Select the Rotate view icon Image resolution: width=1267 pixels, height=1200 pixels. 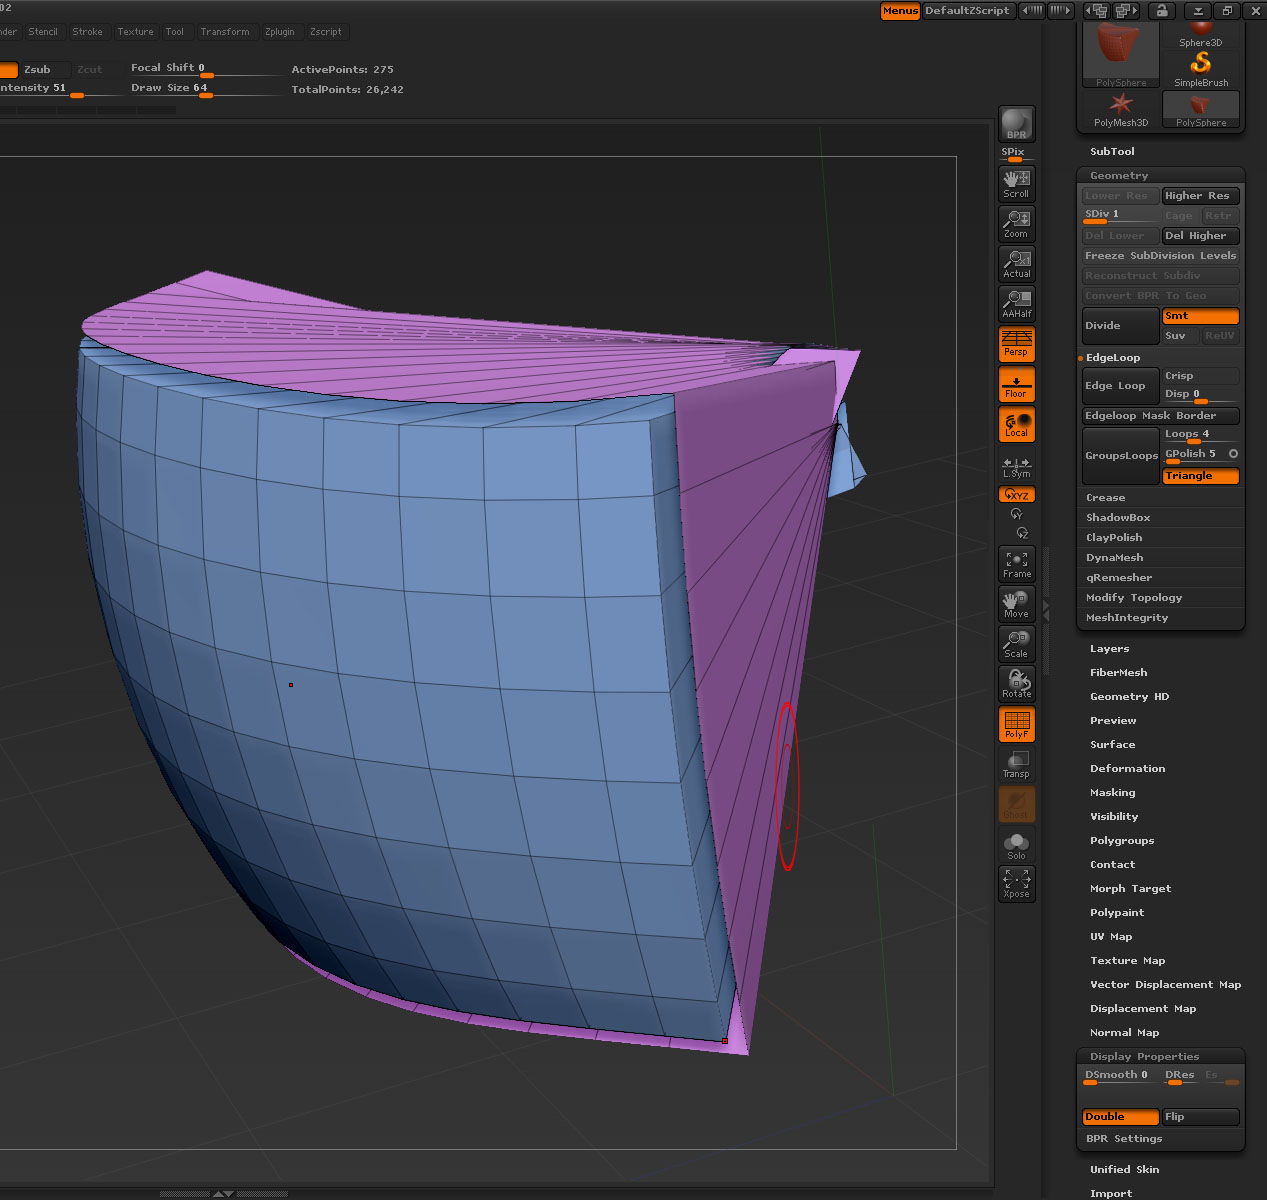pyautogui.click(x=1016, y=684)
